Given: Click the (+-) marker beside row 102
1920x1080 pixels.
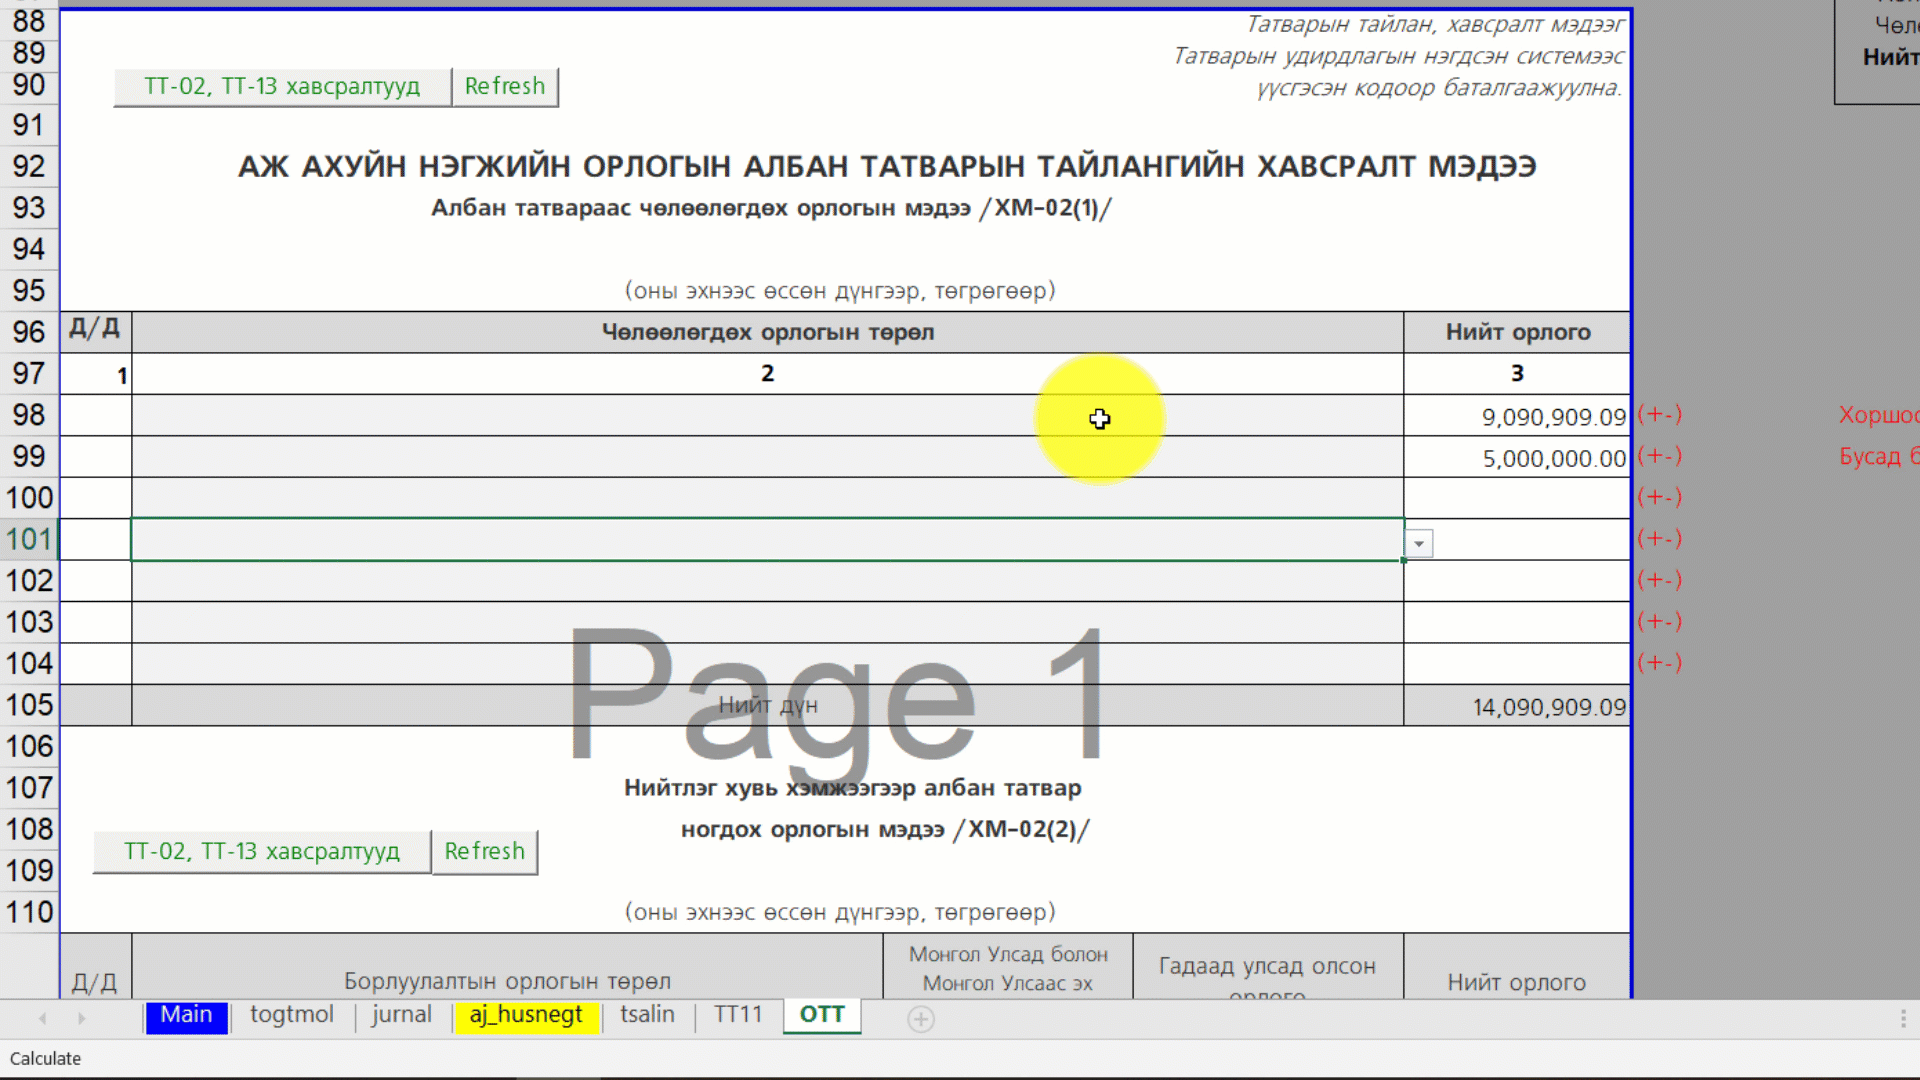Looking at the screenshot, I should (1659, 580).
